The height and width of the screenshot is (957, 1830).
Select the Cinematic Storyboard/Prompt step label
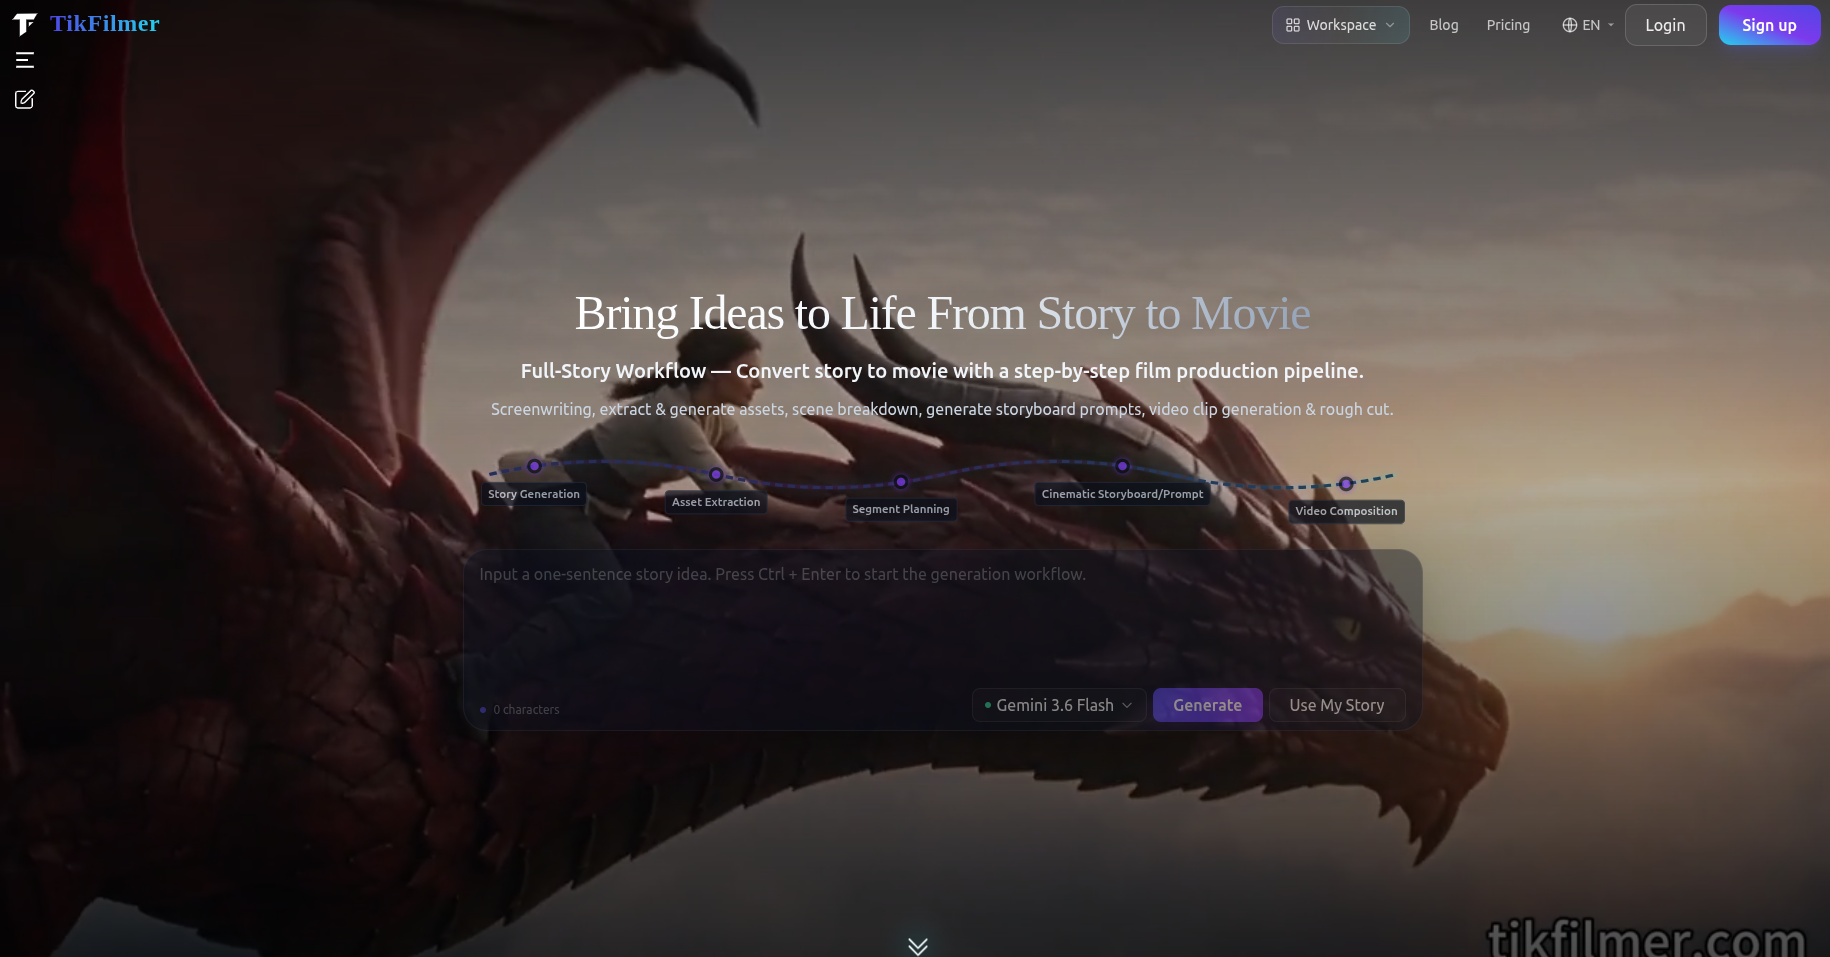(x=1122, y=494)
